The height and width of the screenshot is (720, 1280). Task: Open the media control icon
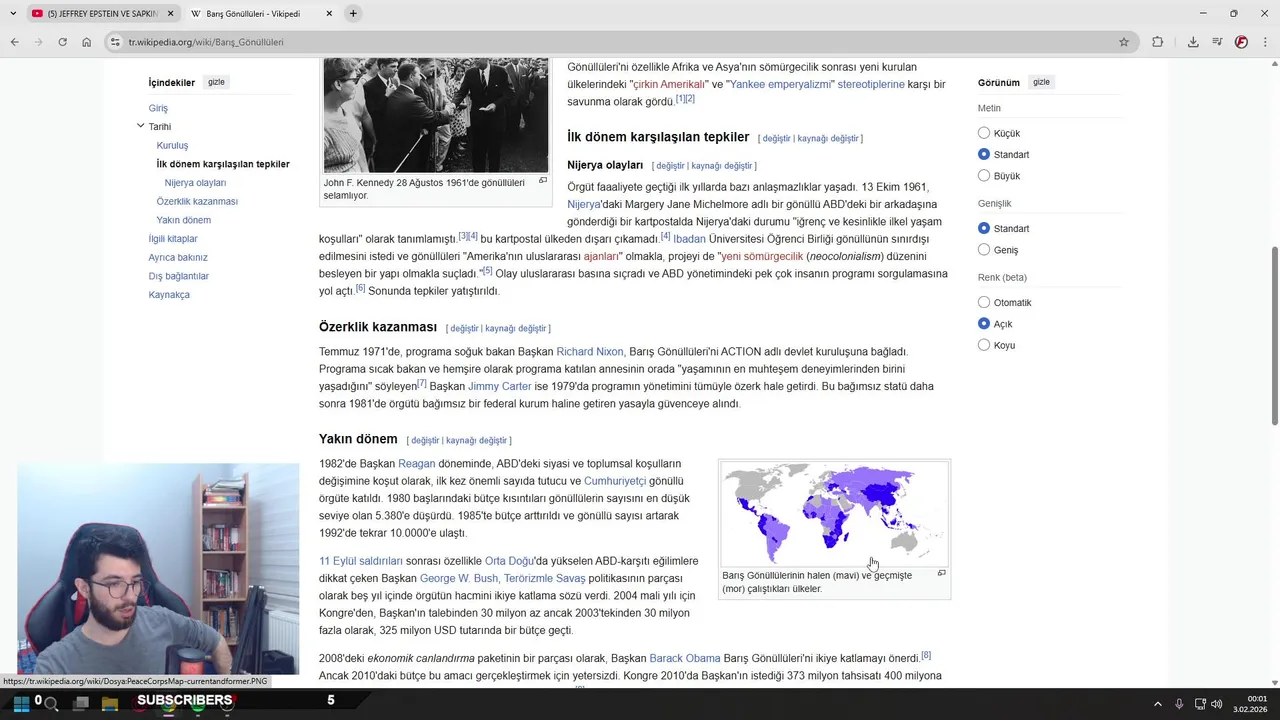tap(1217, 42)
